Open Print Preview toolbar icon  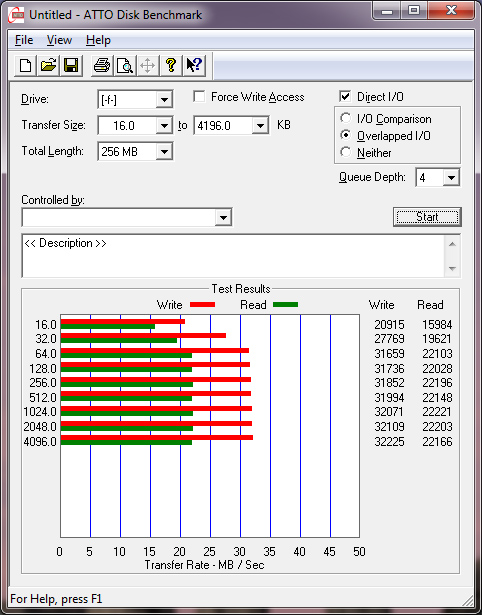125,65
